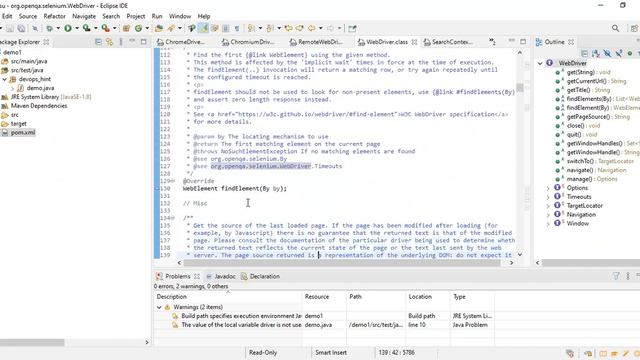
Task: Open the Source menu
Action: (28, 16)
